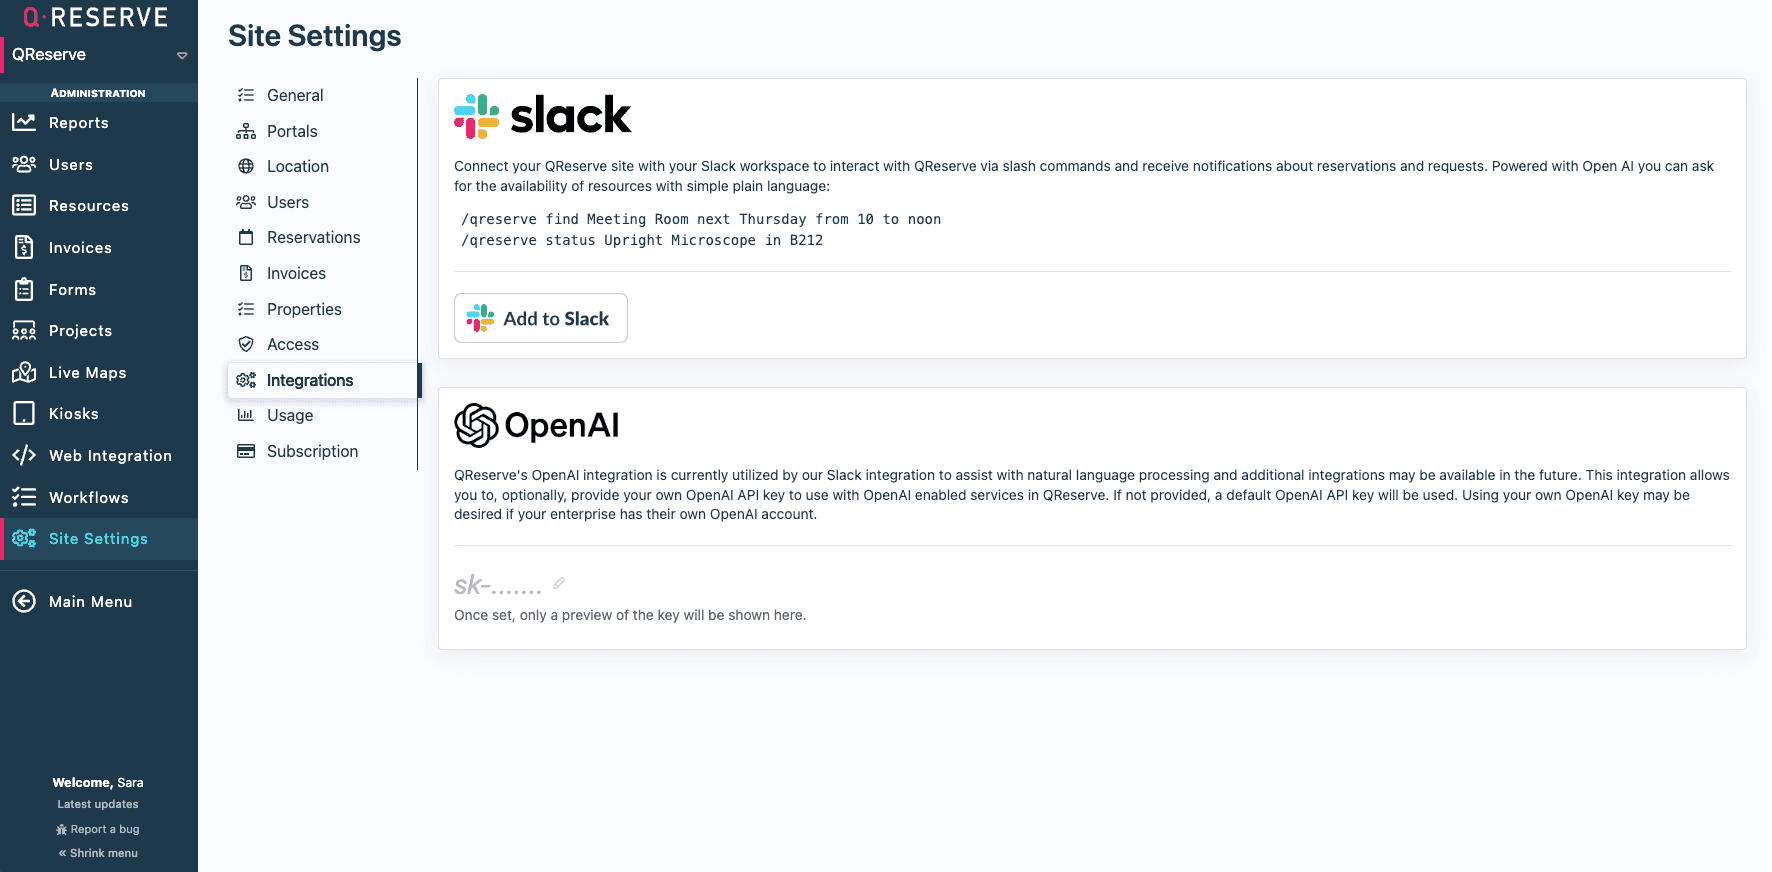This screenshot has width=1772, height=872.
Task: Navigate to Invoices using its sidebar icon
Action: [x=80, y=247]
